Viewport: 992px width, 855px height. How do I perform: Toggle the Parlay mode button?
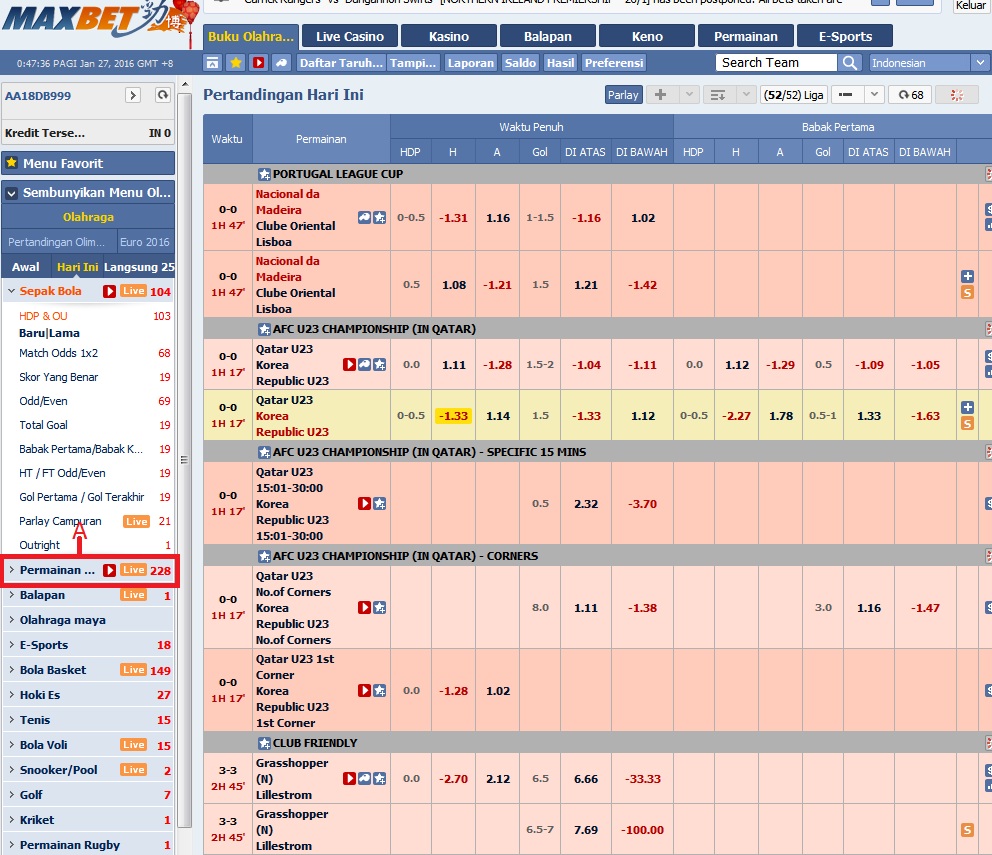(x=623, y=95)
